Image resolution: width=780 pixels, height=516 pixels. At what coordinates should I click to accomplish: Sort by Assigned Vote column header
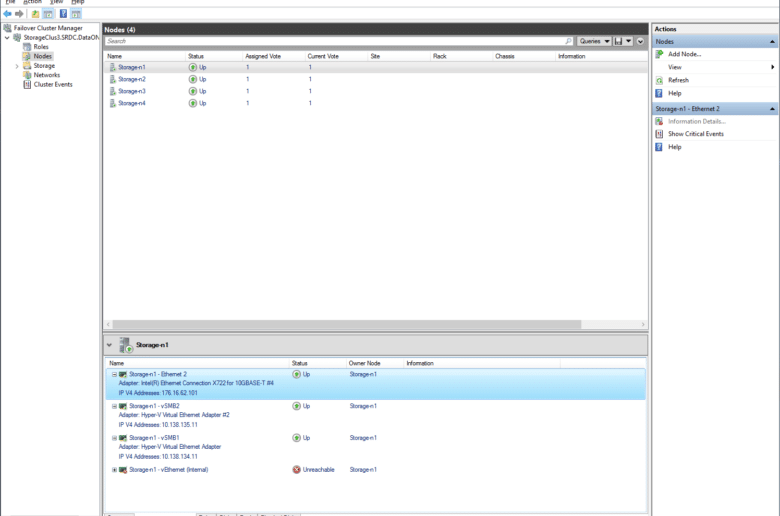coord(274,56)
